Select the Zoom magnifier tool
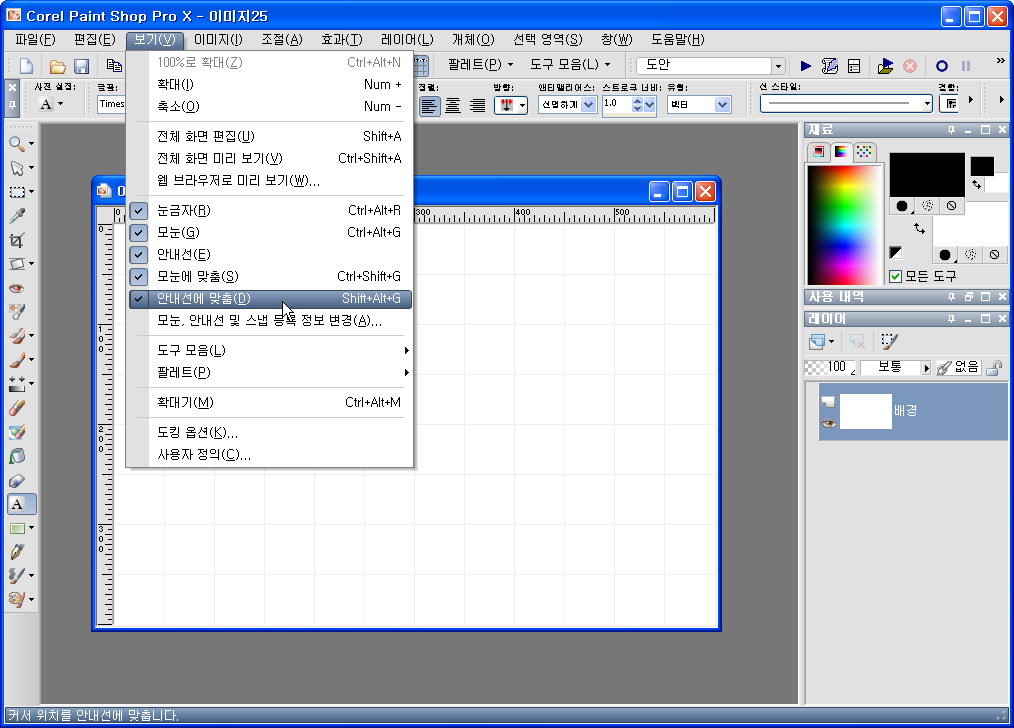The height and width of the screenshot is (728, 1014). click(17, 144)
